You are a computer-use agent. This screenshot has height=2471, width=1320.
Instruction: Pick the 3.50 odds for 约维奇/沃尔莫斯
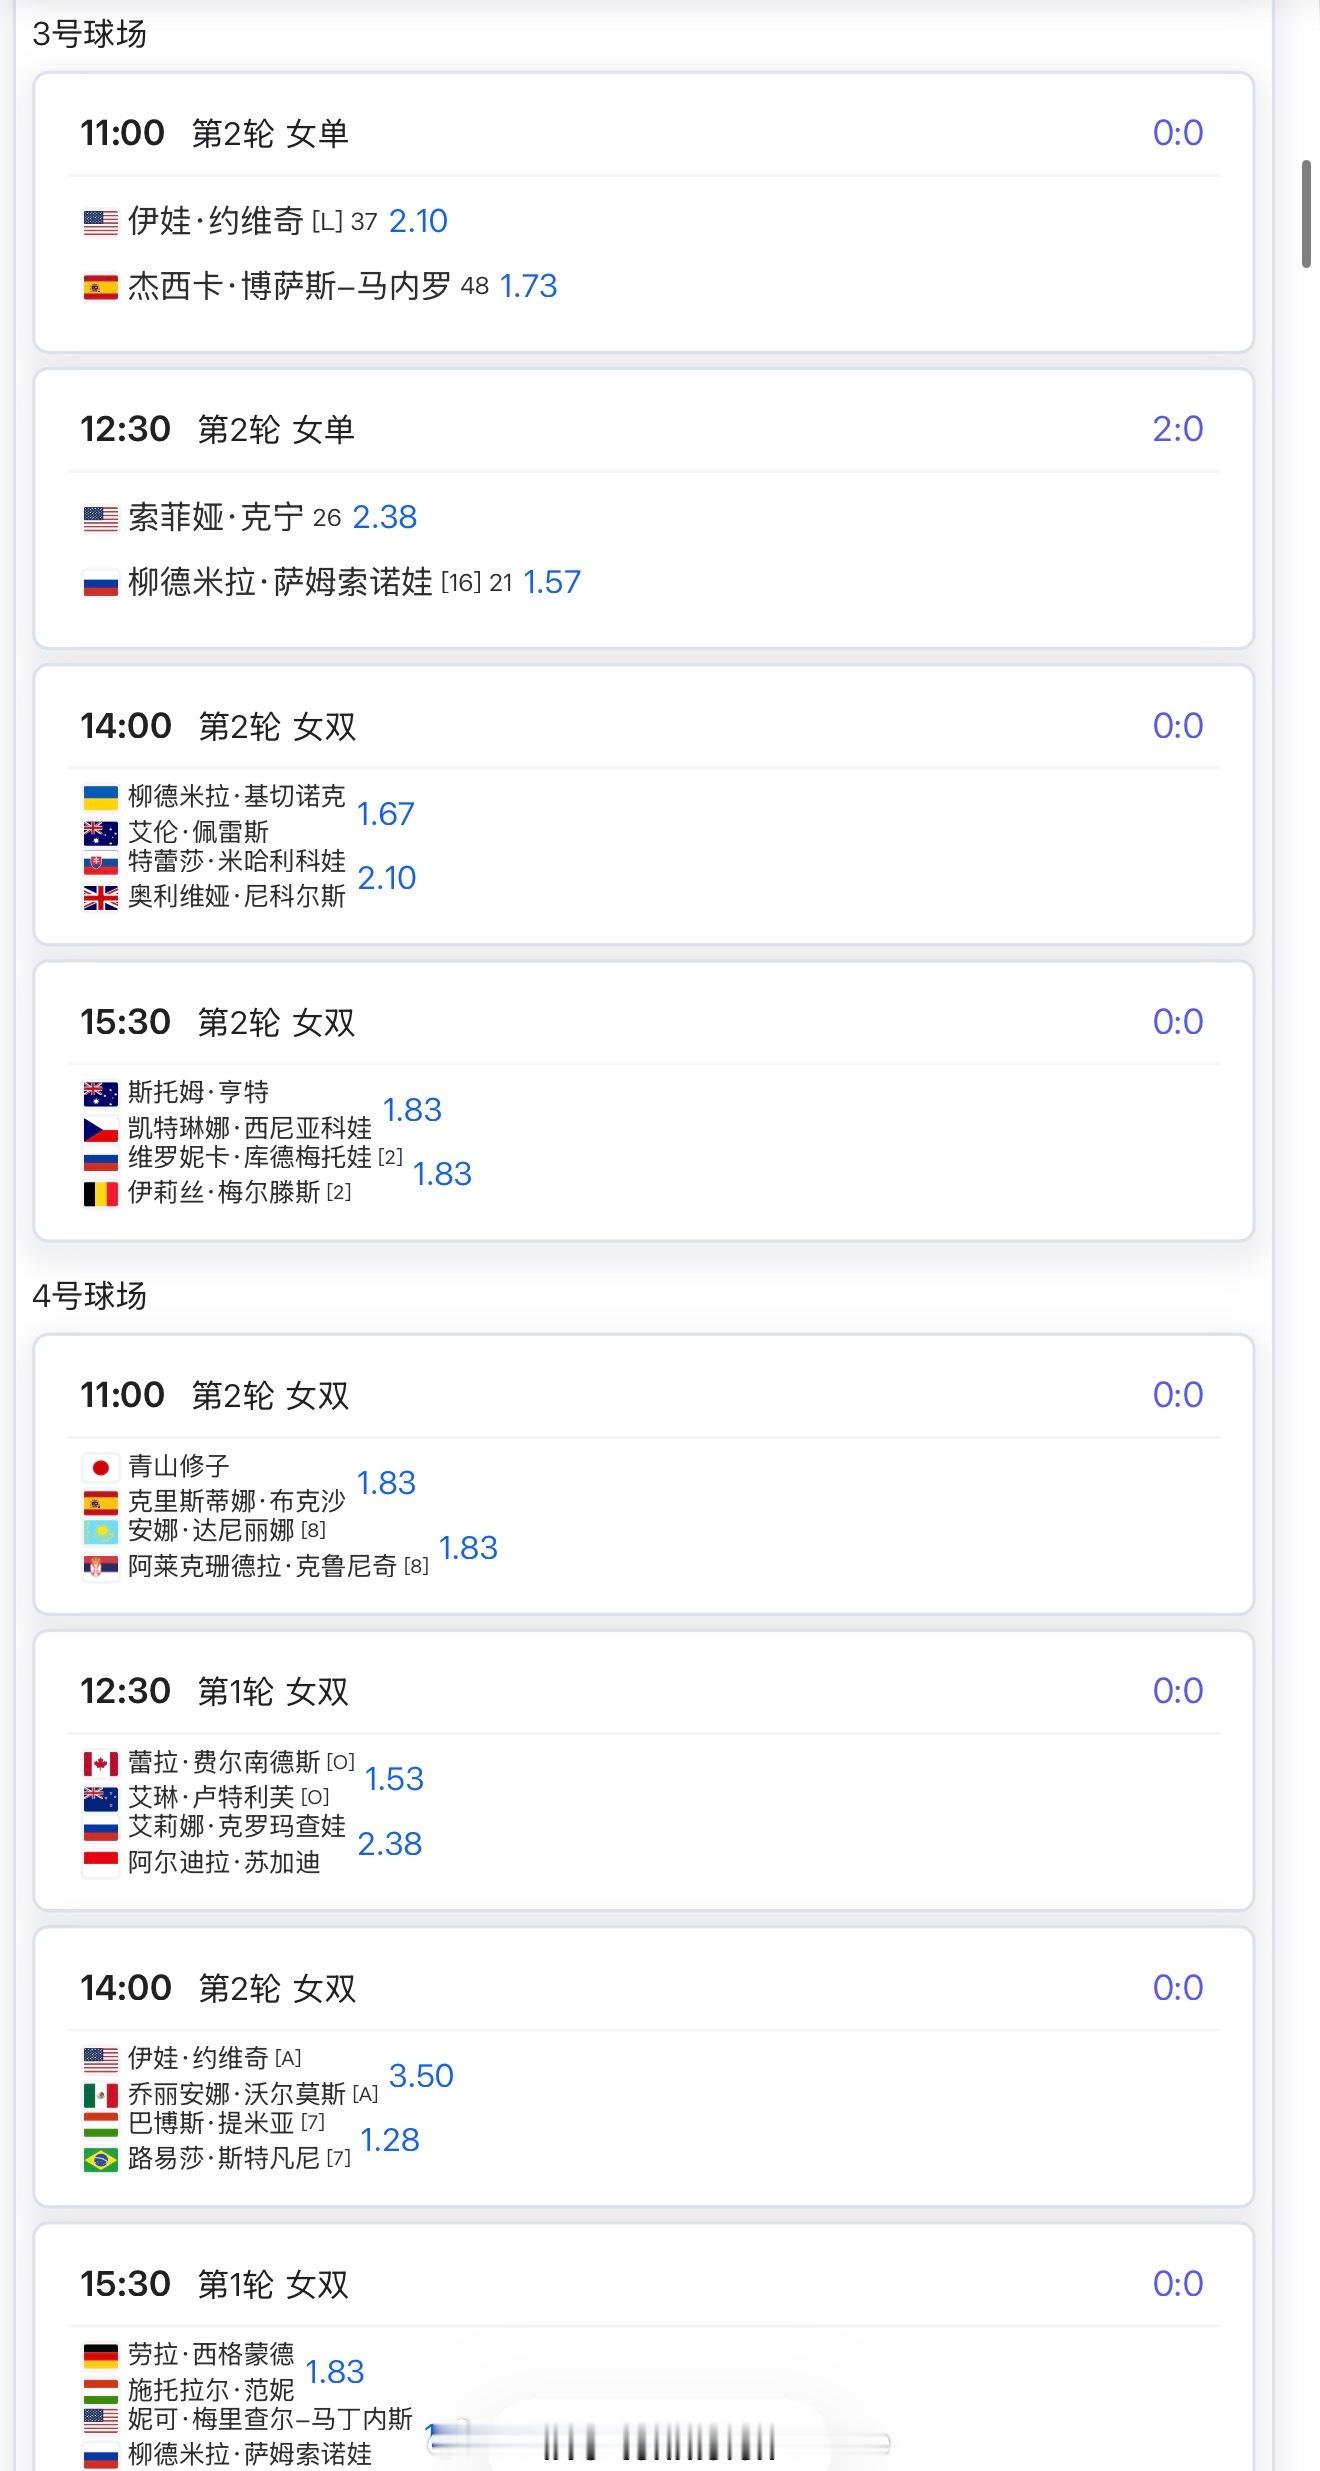point(421,2075)
